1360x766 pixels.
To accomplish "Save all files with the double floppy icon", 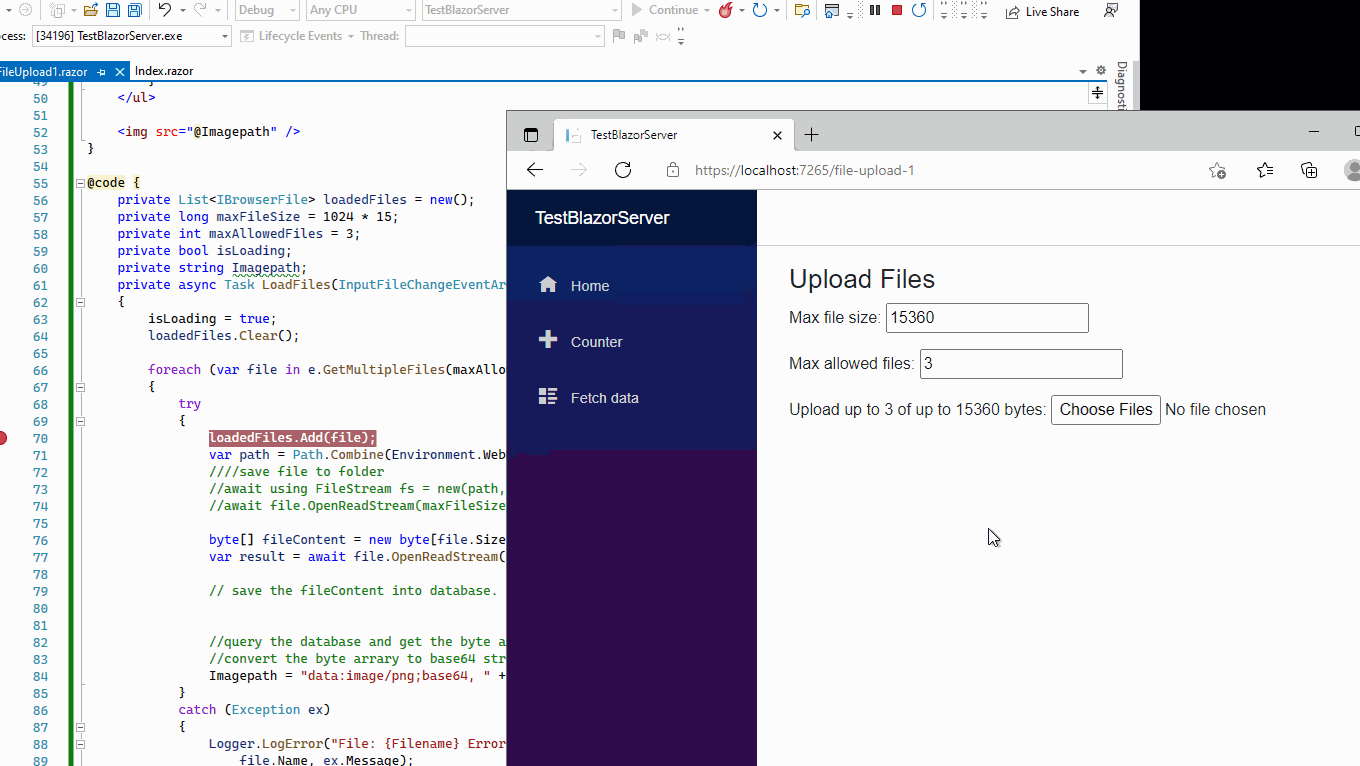I will coord(134,10).
